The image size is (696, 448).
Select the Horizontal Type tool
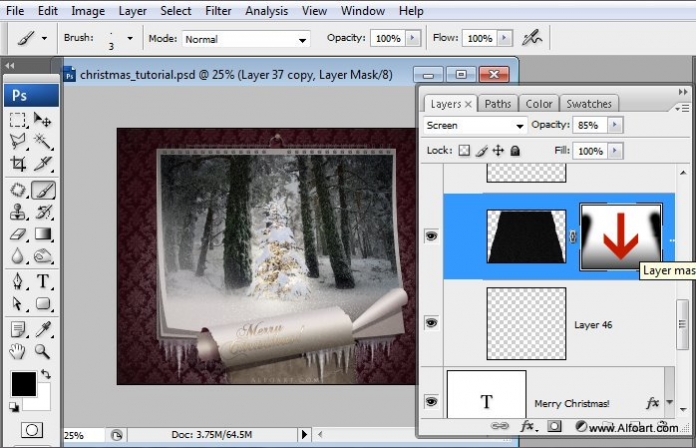(43, 281)
